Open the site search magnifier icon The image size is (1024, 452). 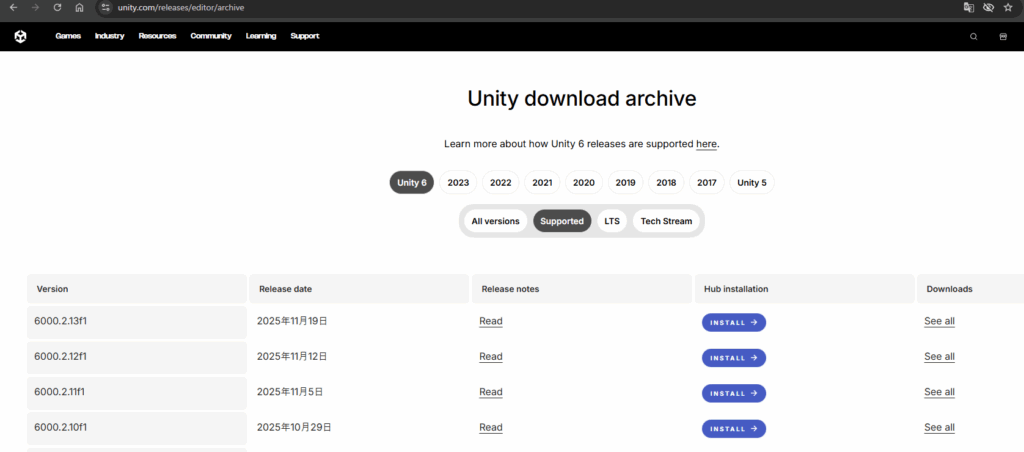(974, 36)
